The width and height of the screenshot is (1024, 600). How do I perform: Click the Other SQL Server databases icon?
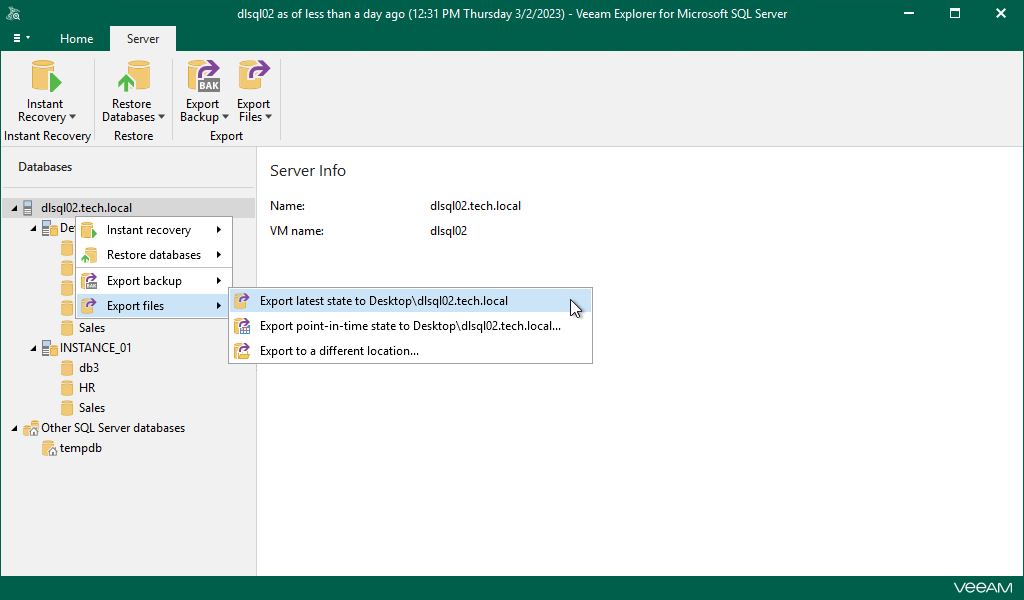tap(31, 428)
